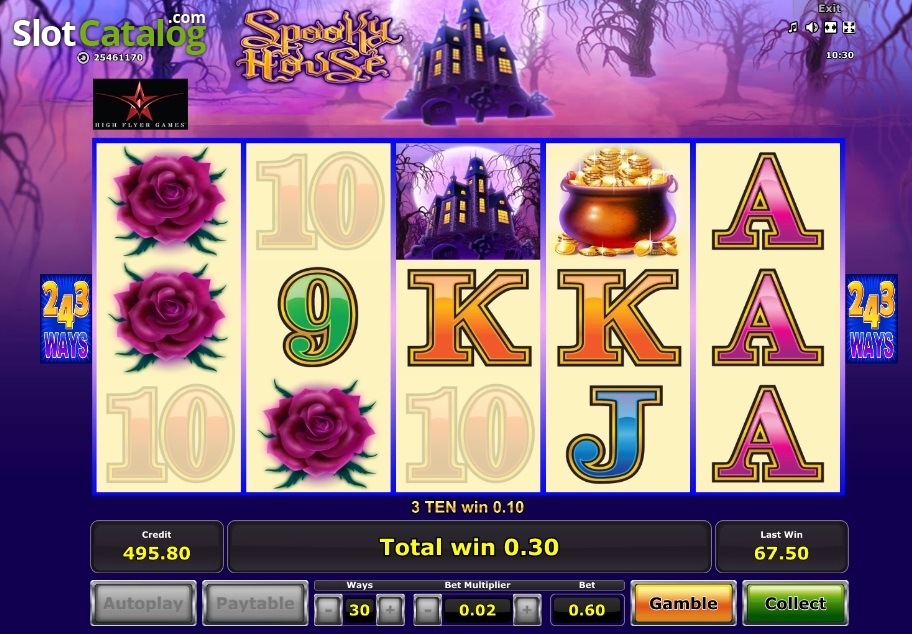
Task: Toggle the background music note icon
Action: point(792,27)
